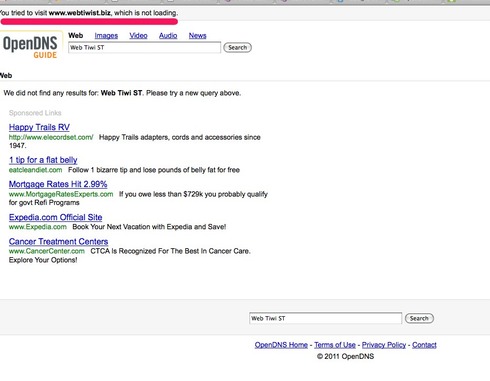
Task: Click the 'Sponsored Links' heading text
Action: click(x=35, y=113)
